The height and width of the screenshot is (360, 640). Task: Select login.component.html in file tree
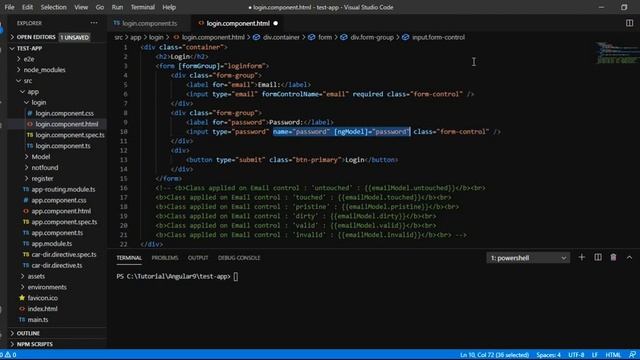(x=67, y=124)
